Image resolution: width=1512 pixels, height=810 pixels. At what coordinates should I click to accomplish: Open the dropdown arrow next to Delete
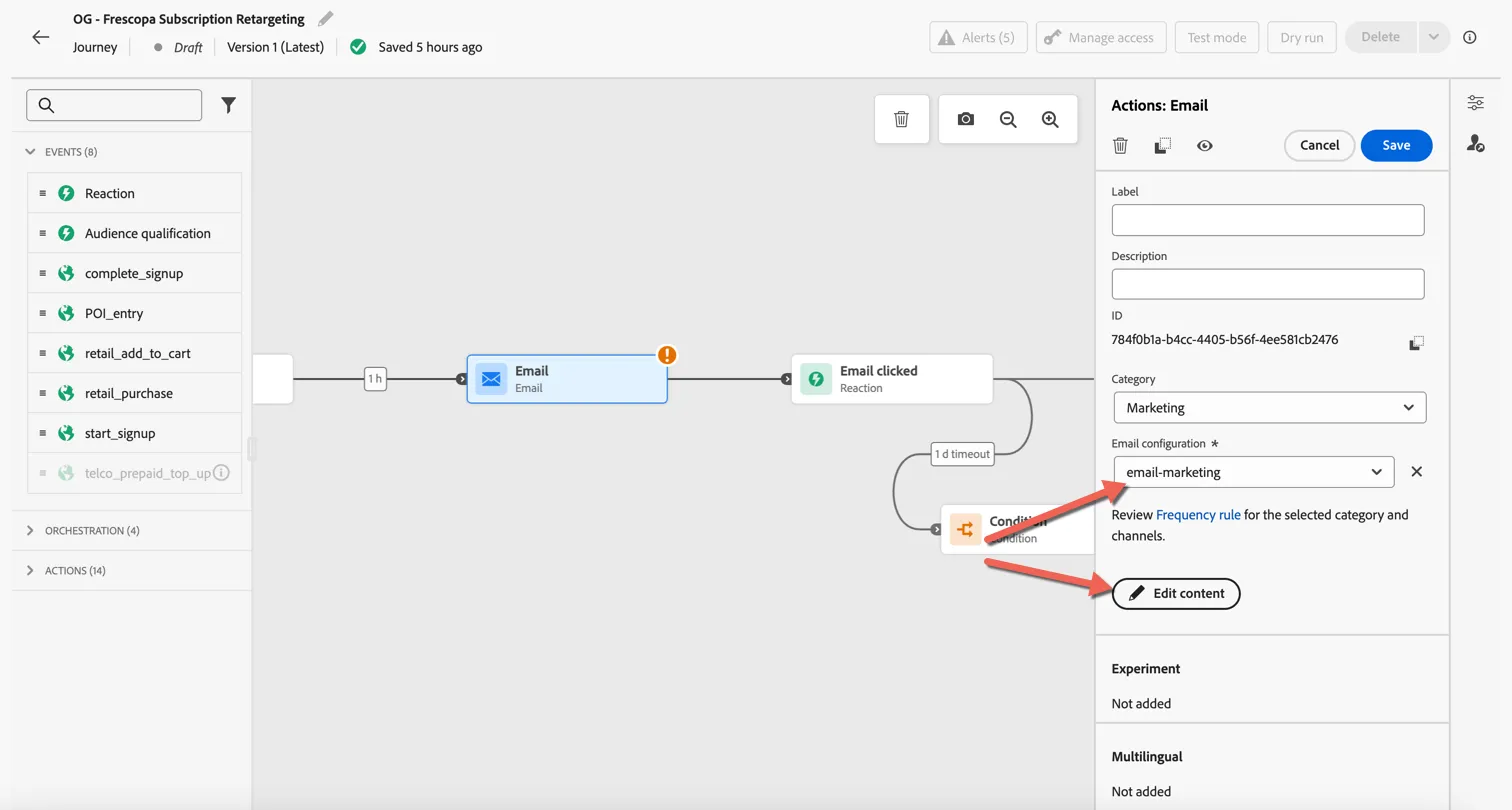pyautogui.click(x=1433, y=37)
